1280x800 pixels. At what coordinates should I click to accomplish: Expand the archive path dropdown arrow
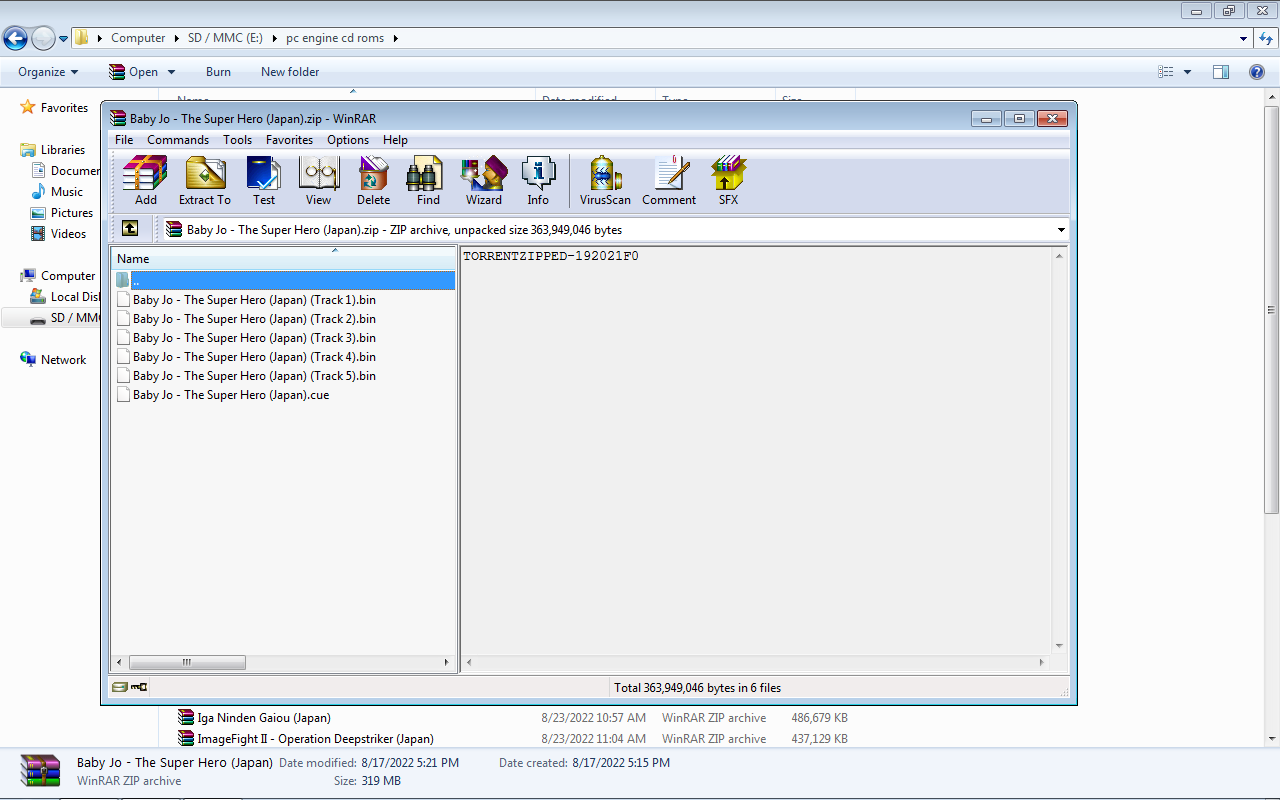(x=1061, y=230)
